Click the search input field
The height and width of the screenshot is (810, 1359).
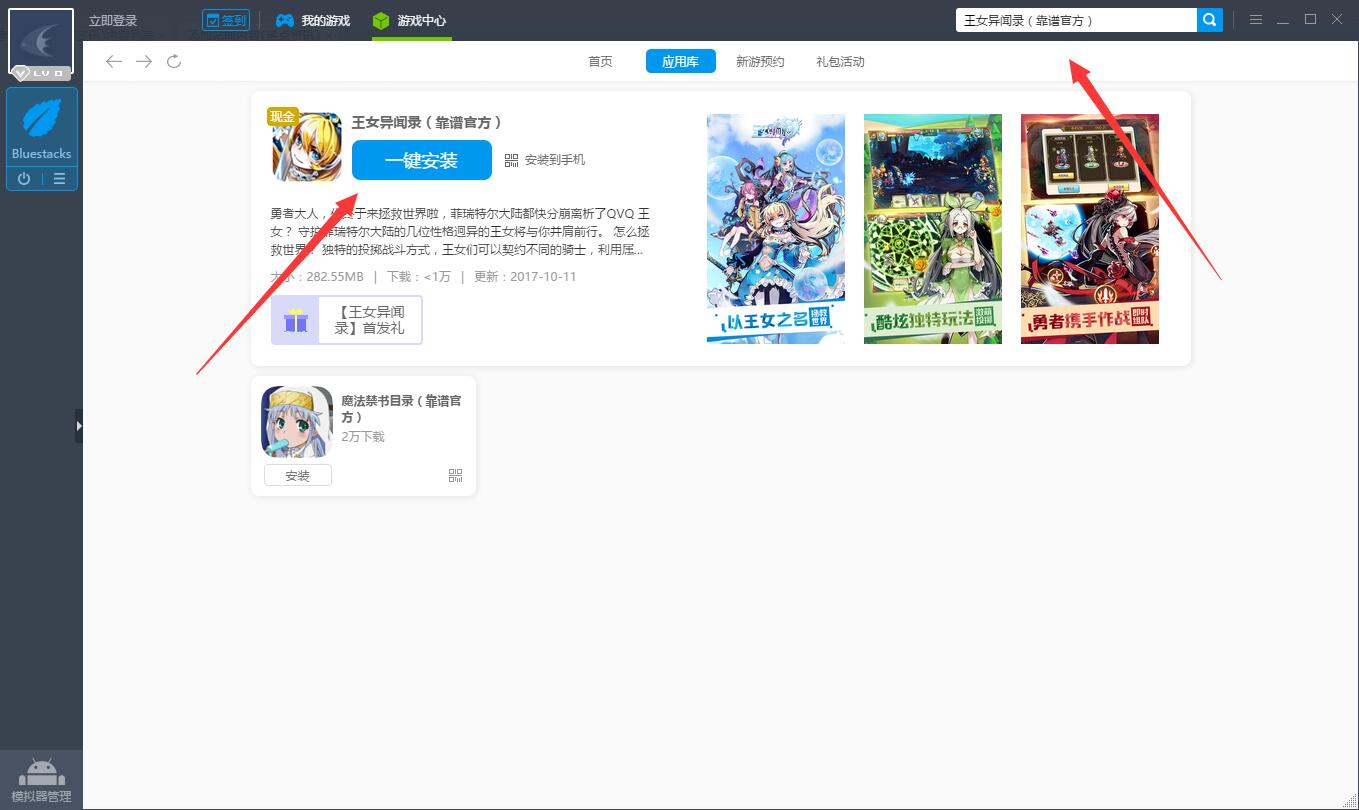click(x=1075, y=20)
